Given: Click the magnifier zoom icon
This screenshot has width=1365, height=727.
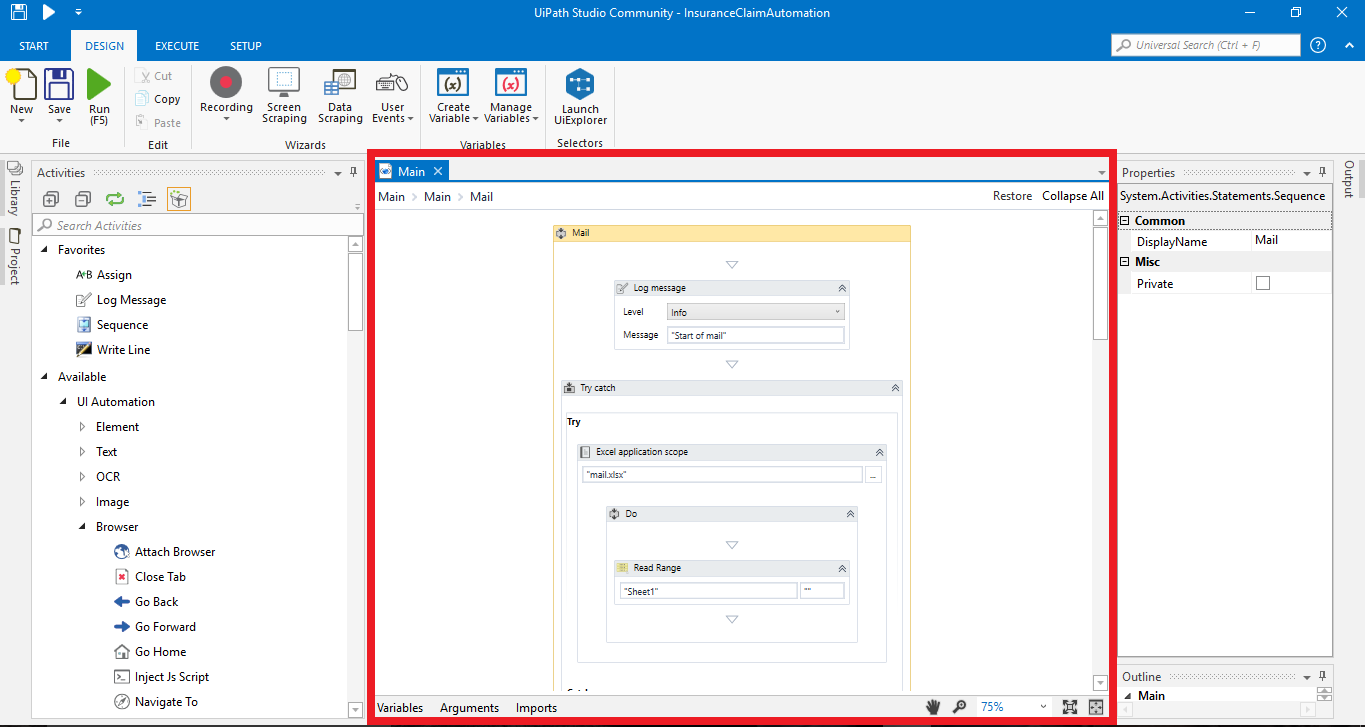Looking at the screenshot, I should [x=960, y=707].
